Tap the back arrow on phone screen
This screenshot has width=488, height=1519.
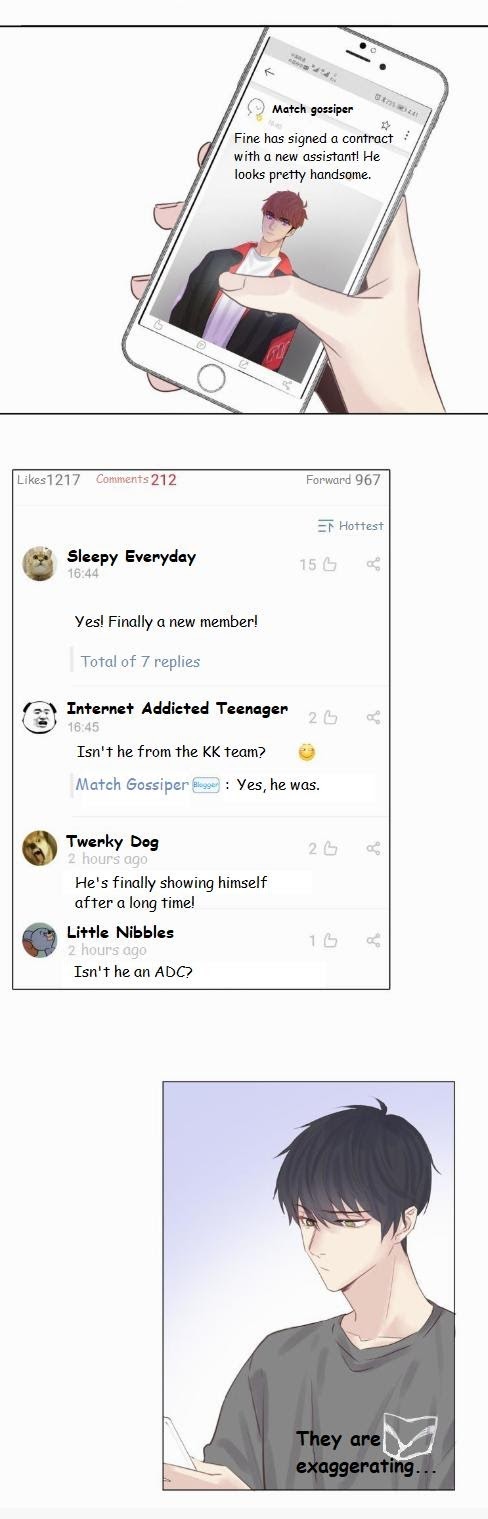click(x=269, y=72)
